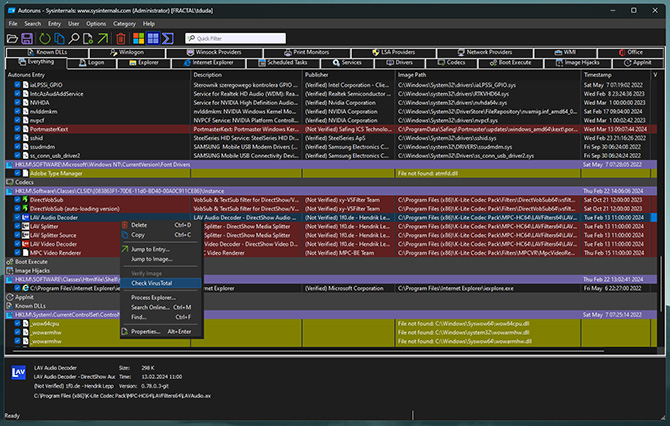Click the magnifier Find toolbar icon

(x=73, y=38)
